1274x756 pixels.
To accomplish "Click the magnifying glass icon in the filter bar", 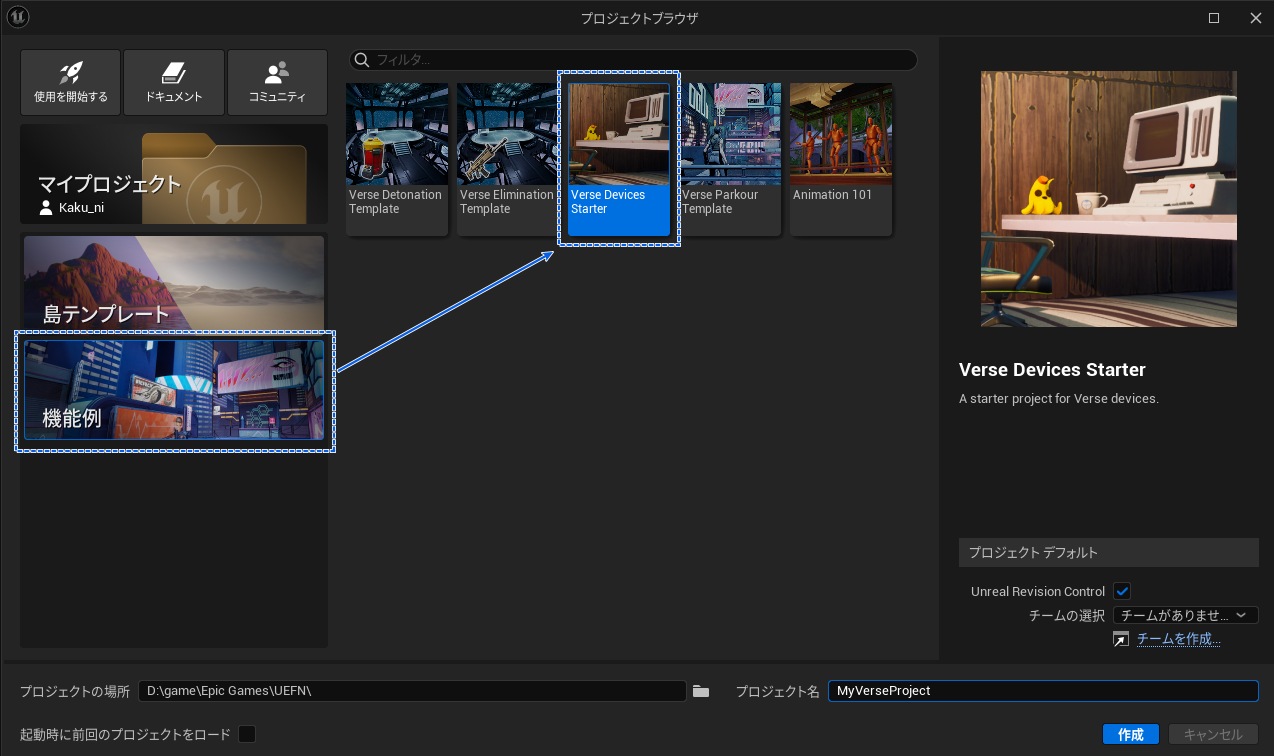I will point(361,59).
